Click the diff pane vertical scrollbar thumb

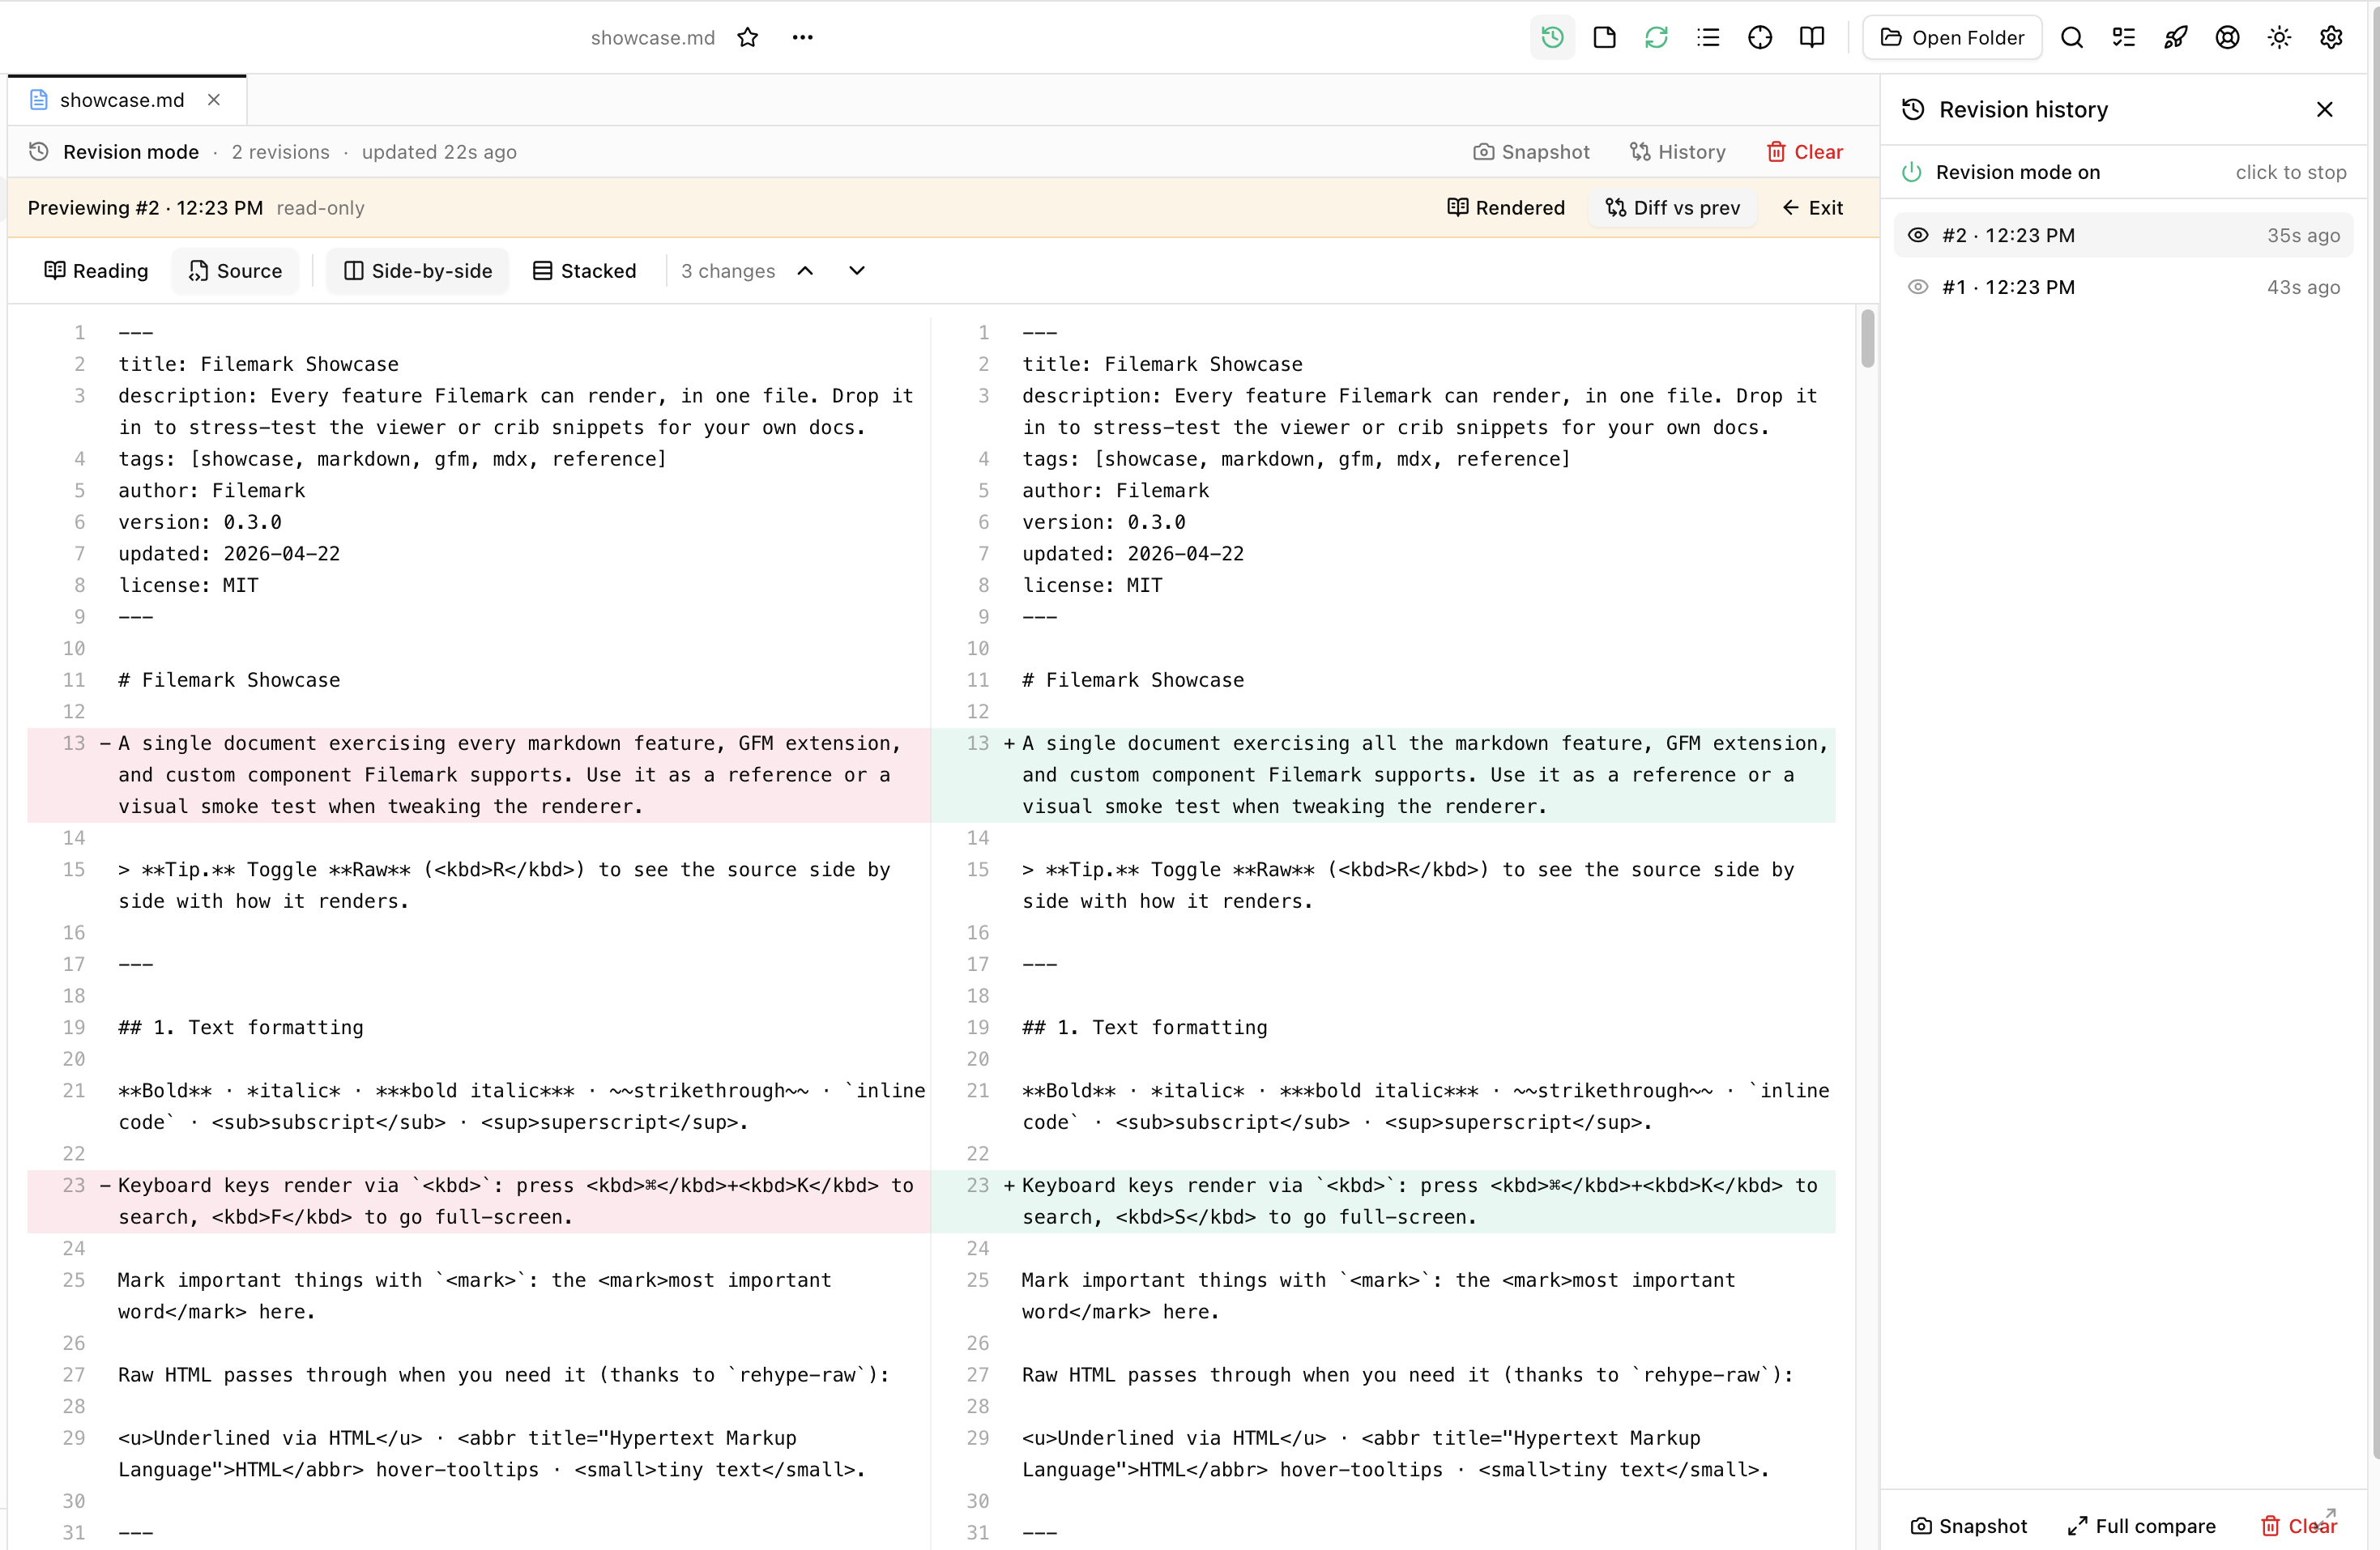point(1867,338)
